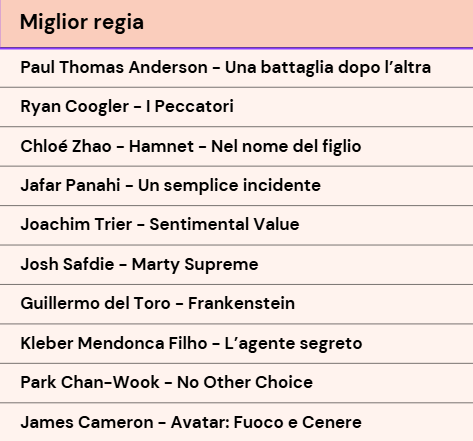Click the L'agente segreto title
The width and height of the screenshot is (473, 441).
click(293, 344)
